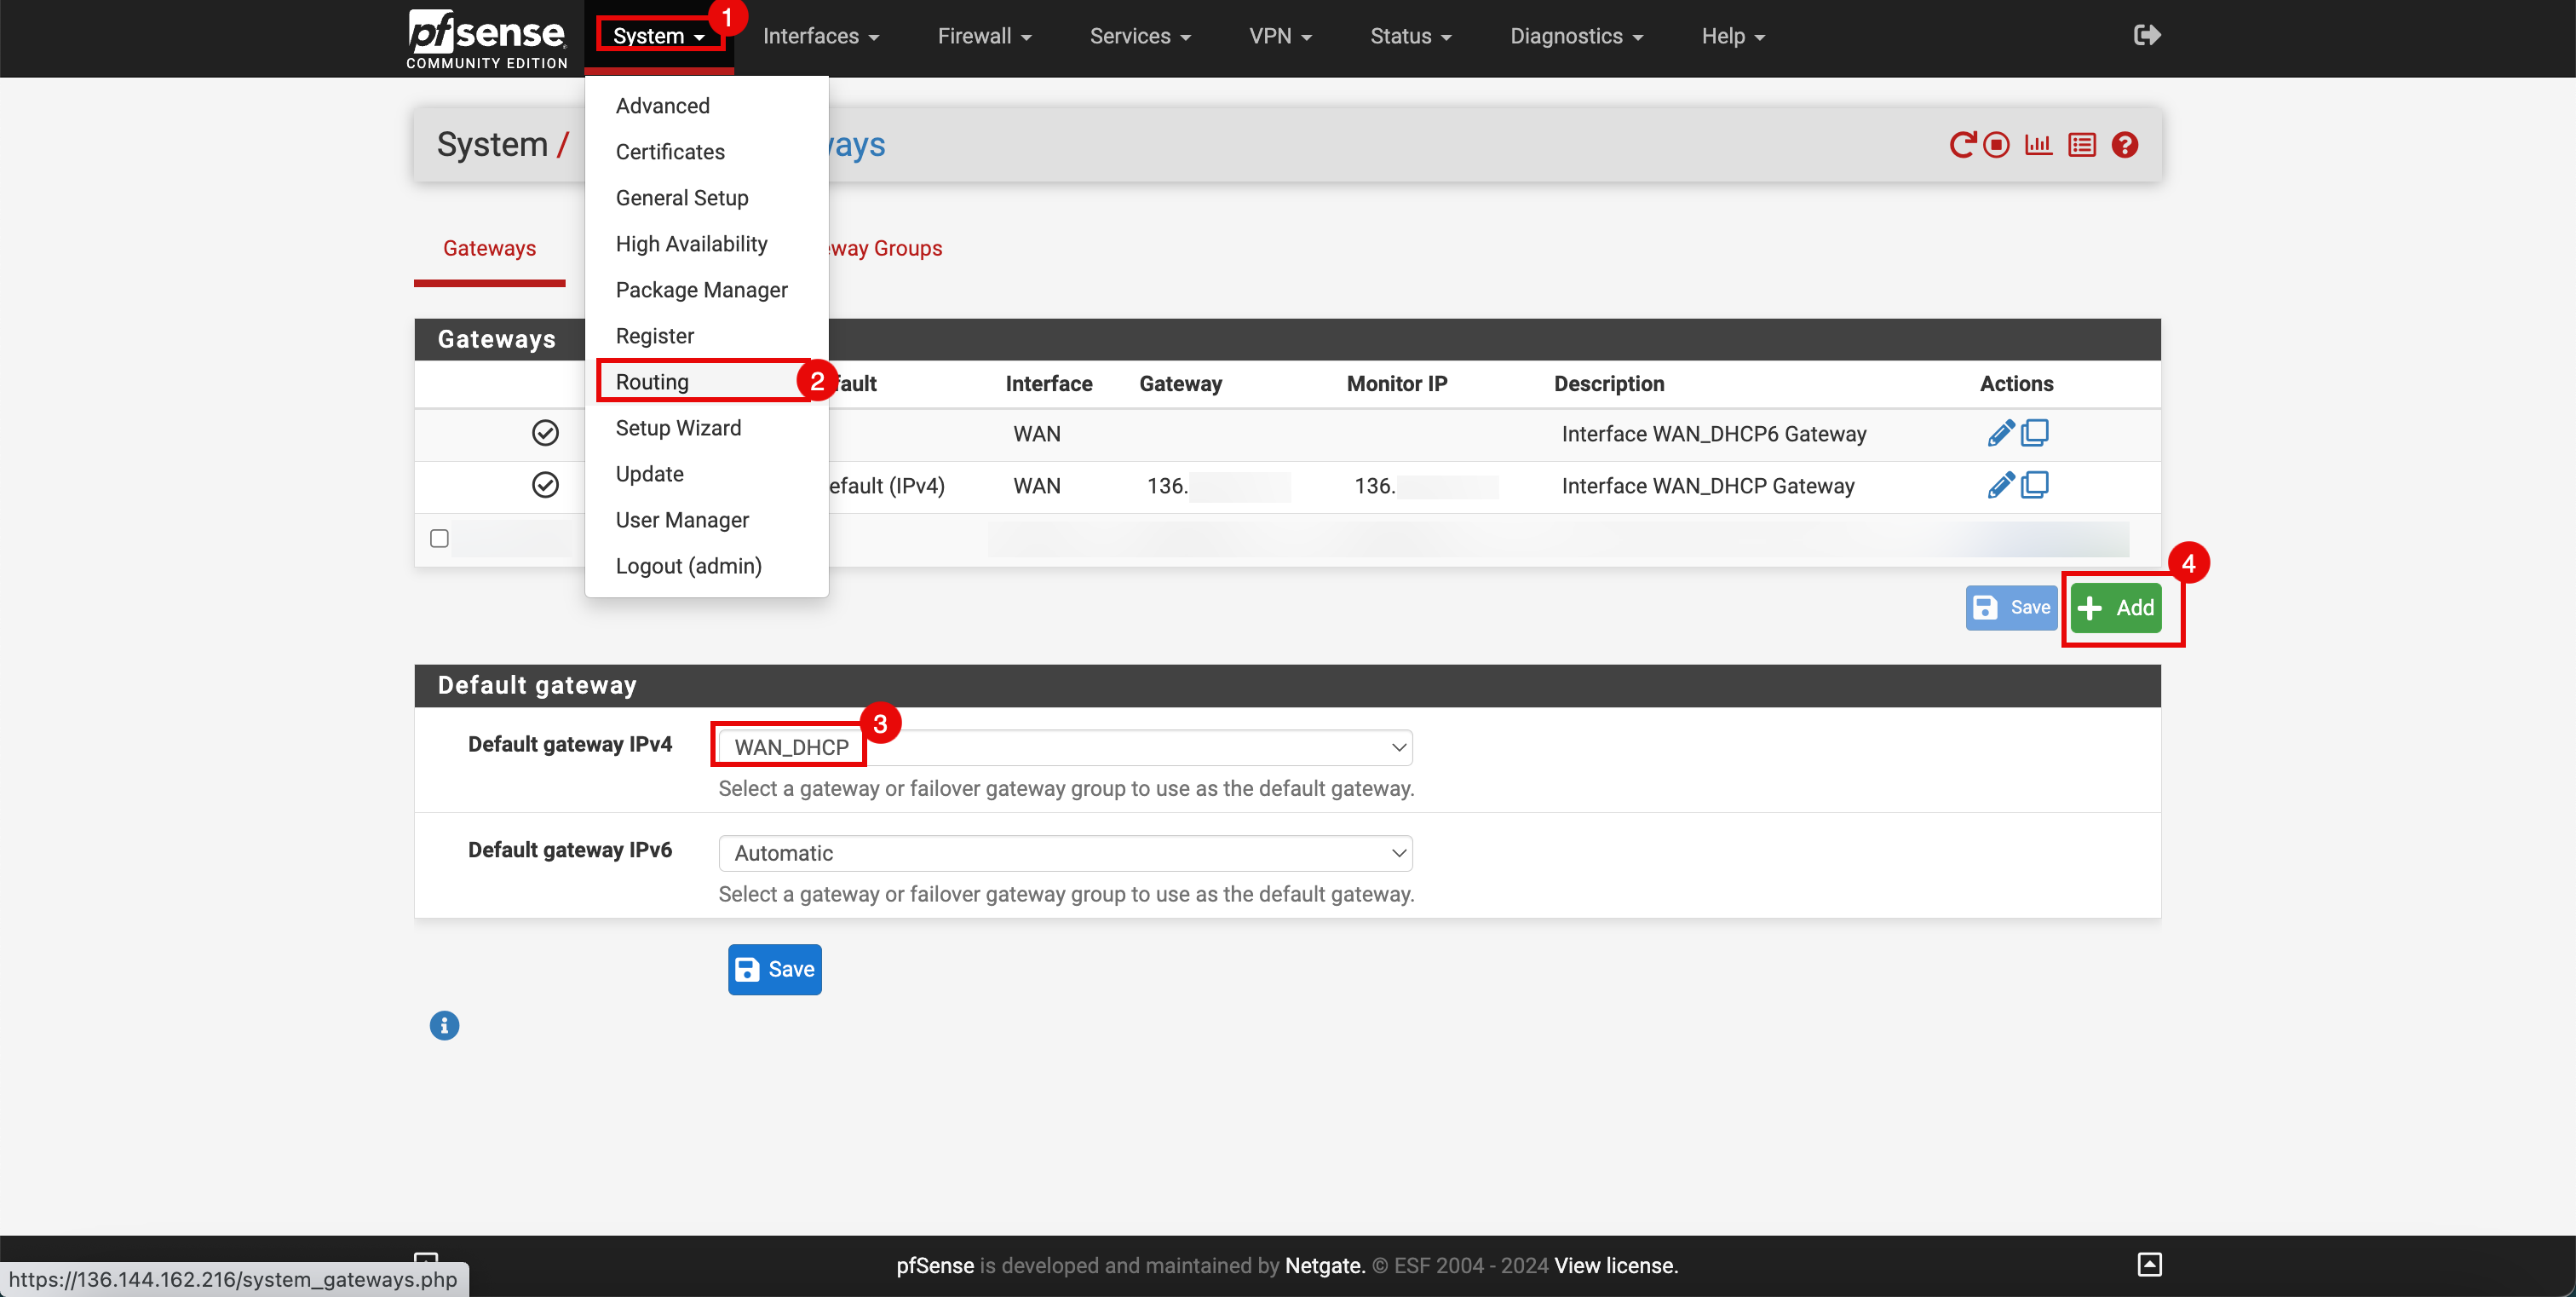This screenshot has width=2576, height=1297.
Task: Click the table/list view icon in toolbar
Action: (x=2084, y=144)
